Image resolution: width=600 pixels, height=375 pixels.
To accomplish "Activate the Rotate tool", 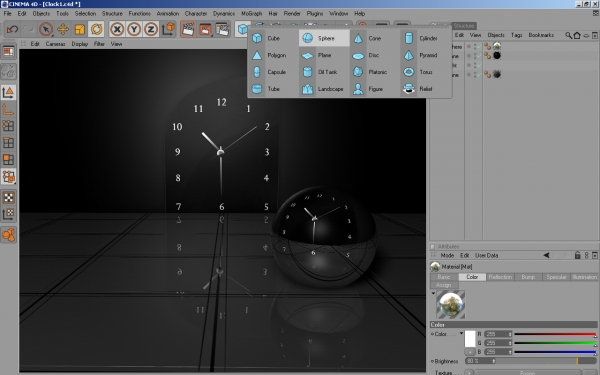I will coord(96,29).
